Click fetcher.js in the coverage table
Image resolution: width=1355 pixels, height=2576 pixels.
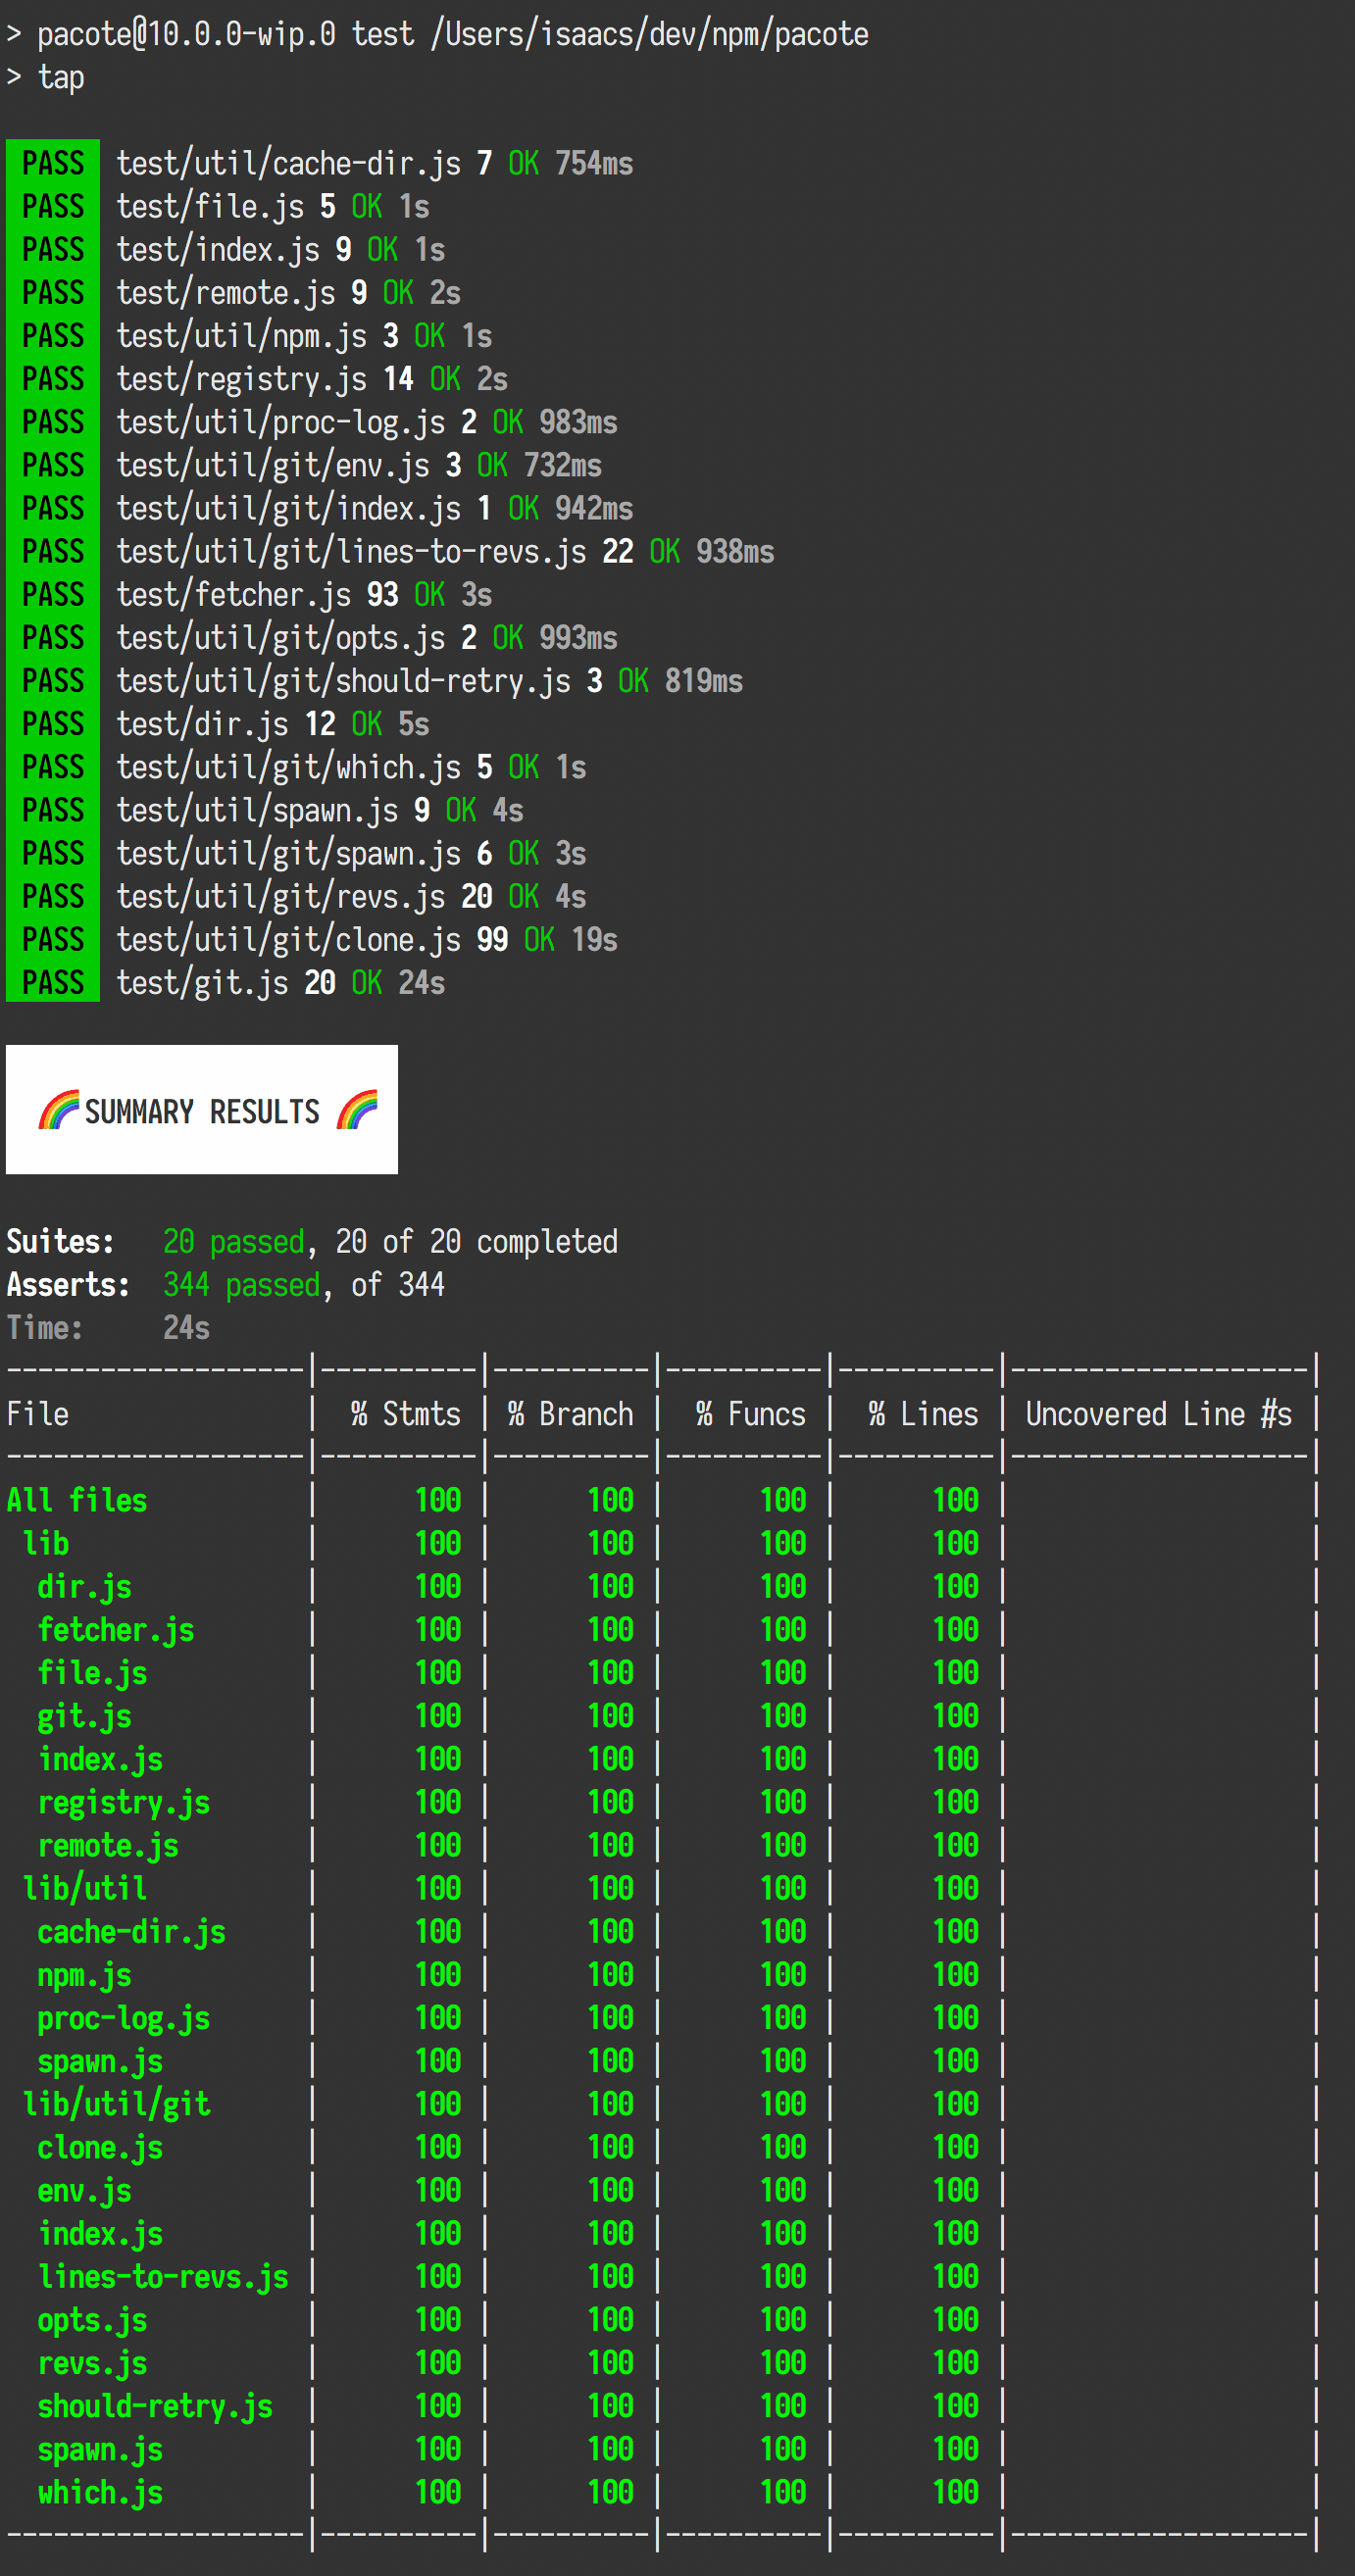point(116,1629)
